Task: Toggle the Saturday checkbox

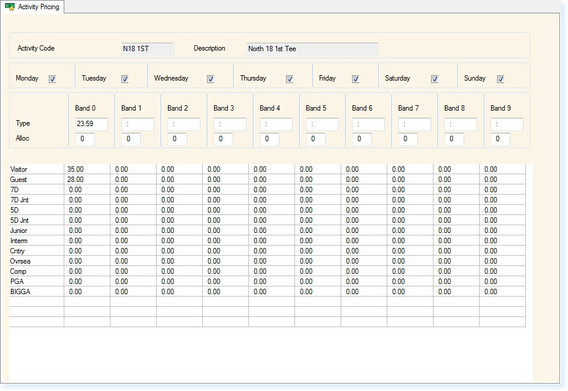Action: point(434,79)
